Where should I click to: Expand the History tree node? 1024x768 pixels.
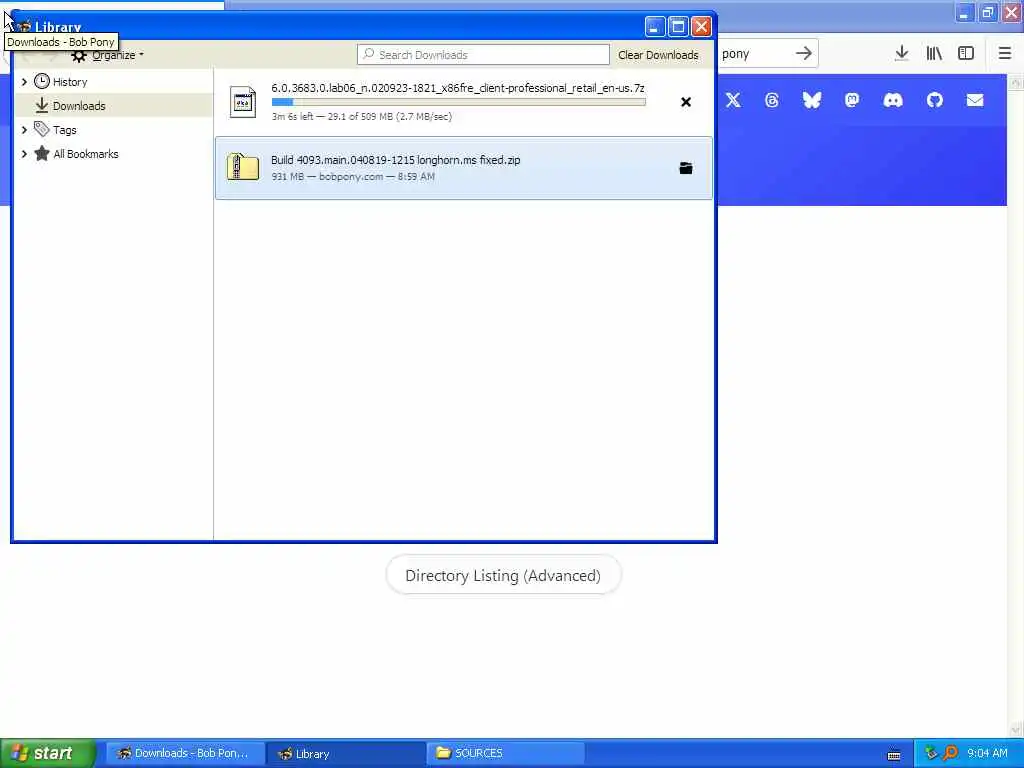(x=24, y=82)
